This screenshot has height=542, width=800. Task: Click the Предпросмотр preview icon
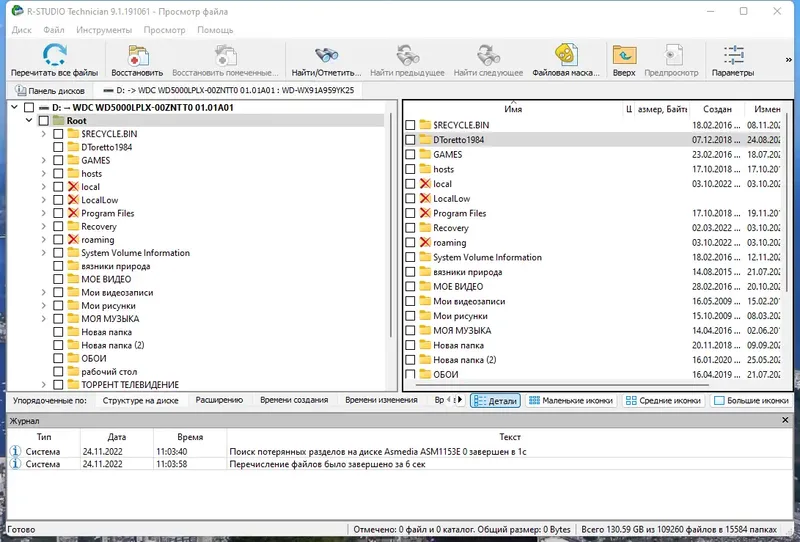[671, 55]
